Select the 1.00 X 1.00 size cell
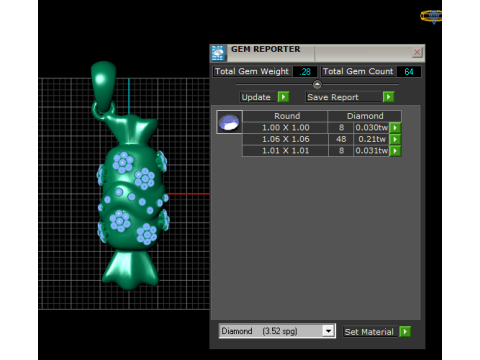Screen dimensions: 480x360 tap(285, 128)
